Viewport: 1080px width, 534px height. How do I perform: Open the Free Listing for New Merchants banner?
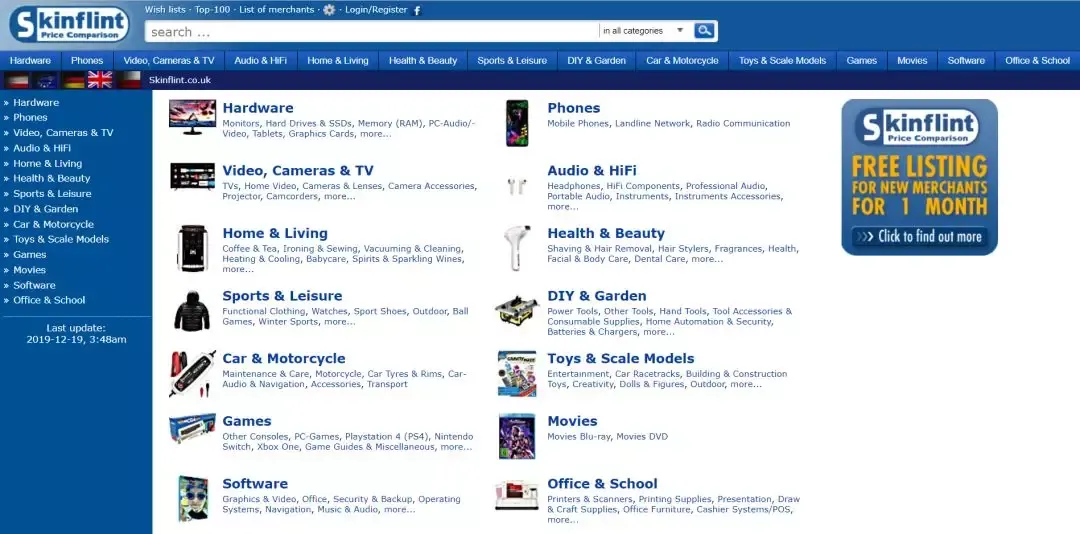920,177
